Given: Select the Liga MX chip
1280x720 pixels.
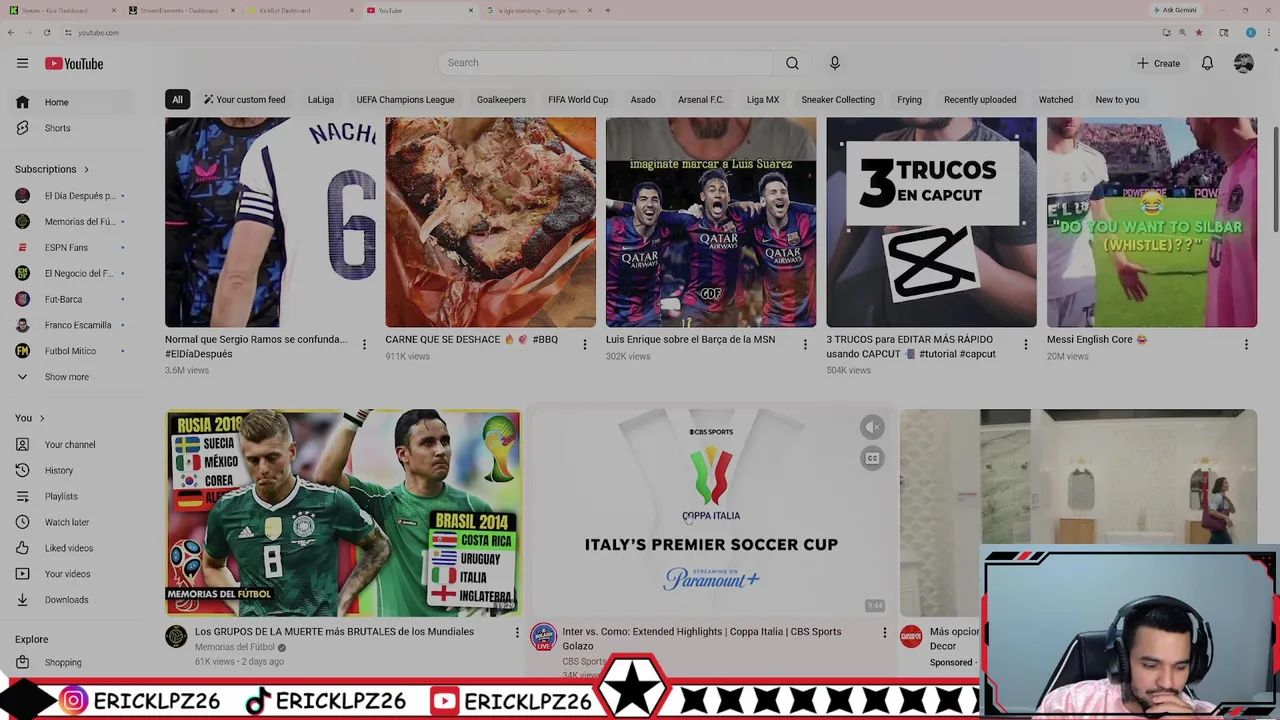Looking at the screenshot, I should [762, 100].
